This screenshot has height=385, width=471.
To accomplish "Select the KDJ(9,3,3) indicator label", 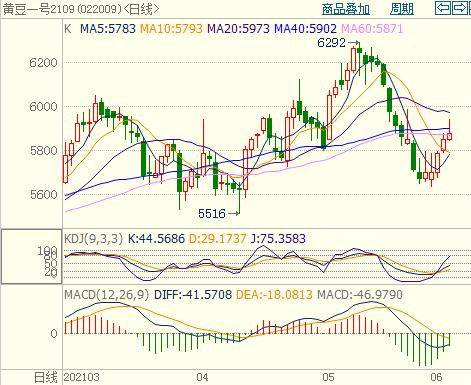I will click(x=93, y=239).
